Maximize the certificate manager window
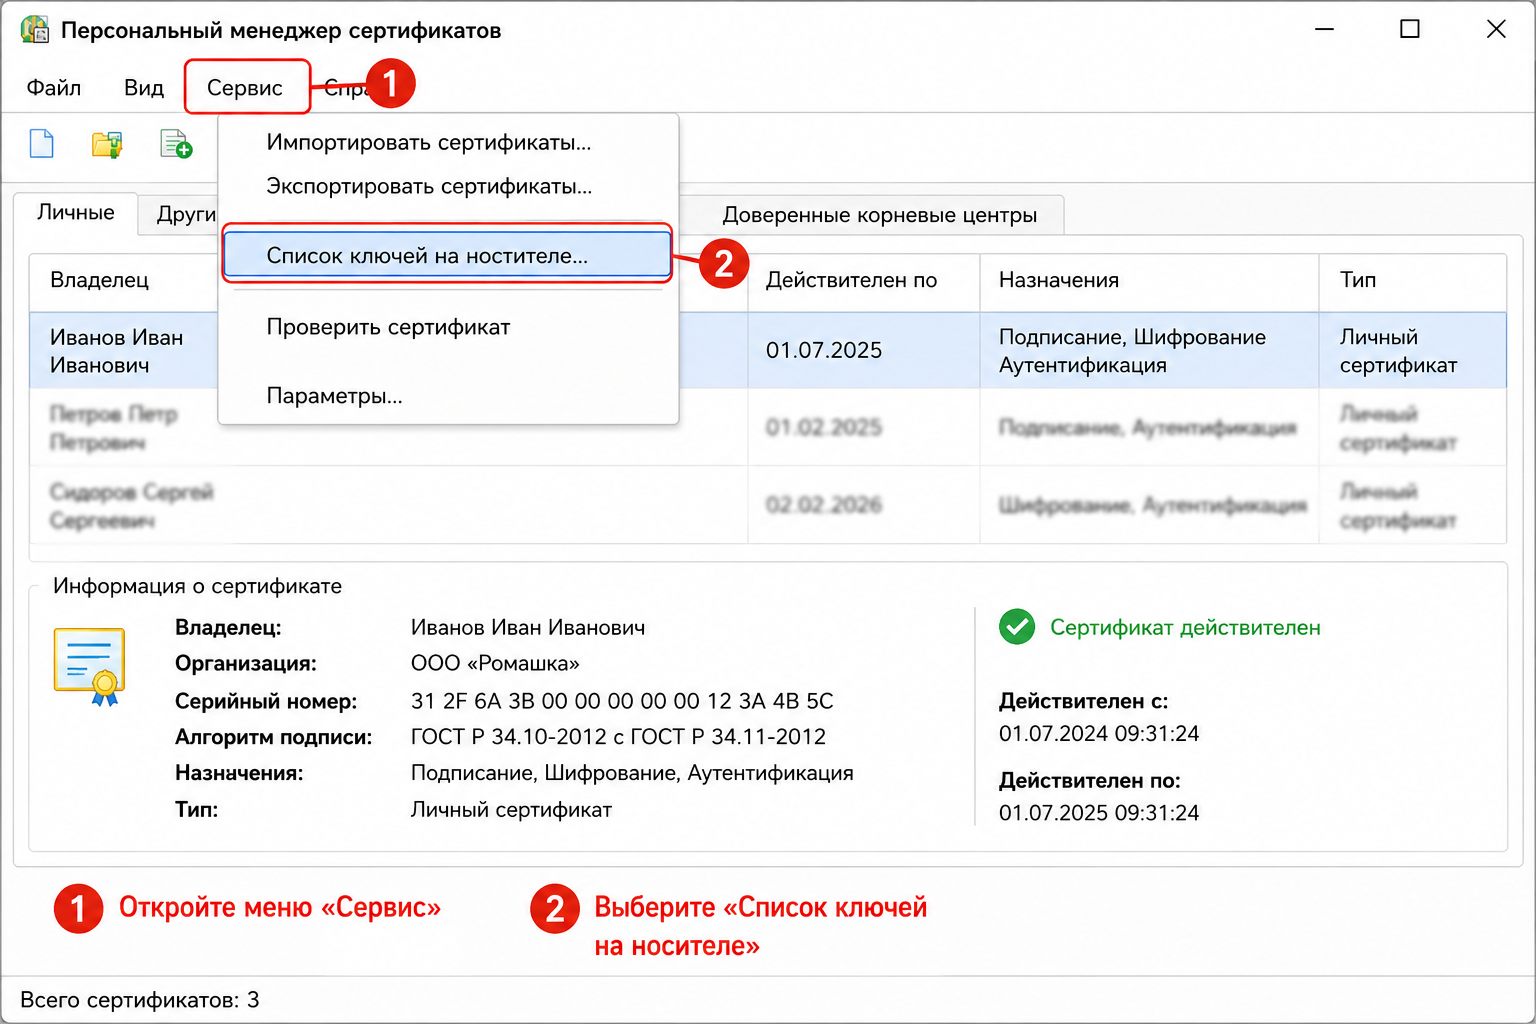The width and height of the screenshot is (1536, 1024). (x=1410, y=29)
